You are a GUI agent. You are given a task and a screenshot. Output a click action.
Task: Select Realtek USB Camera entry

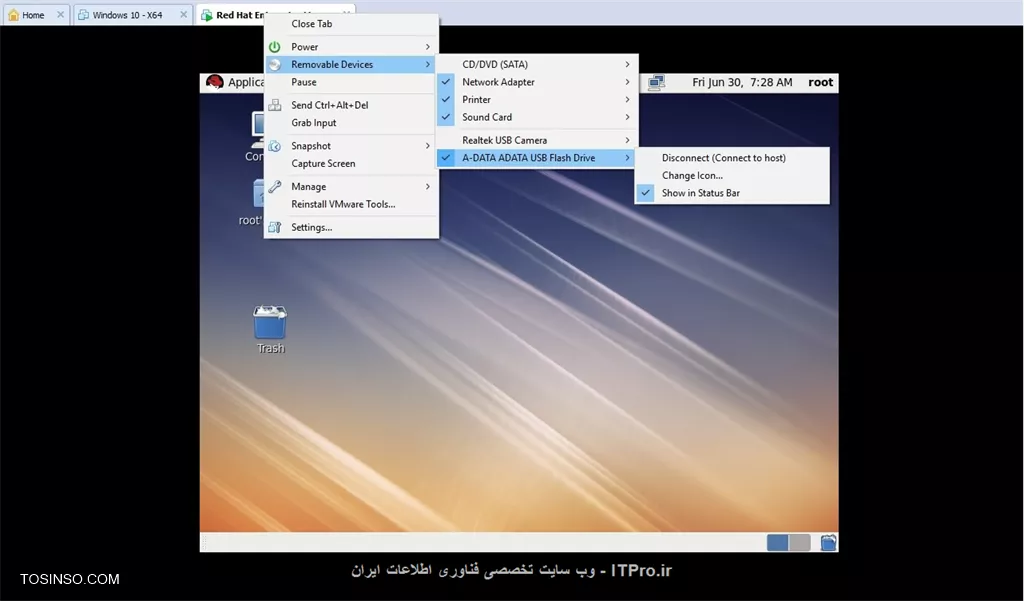pos(537,140)
